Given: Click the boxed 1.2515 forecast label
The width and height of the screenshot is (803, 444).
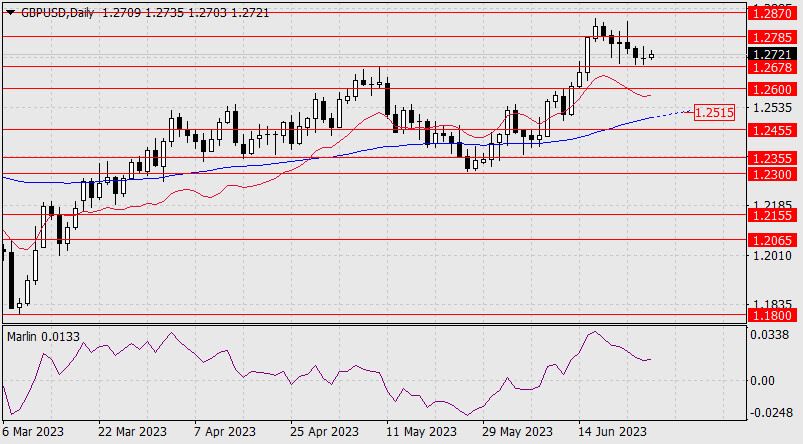Looking at the screenshot, I should [x=714, y=112].
